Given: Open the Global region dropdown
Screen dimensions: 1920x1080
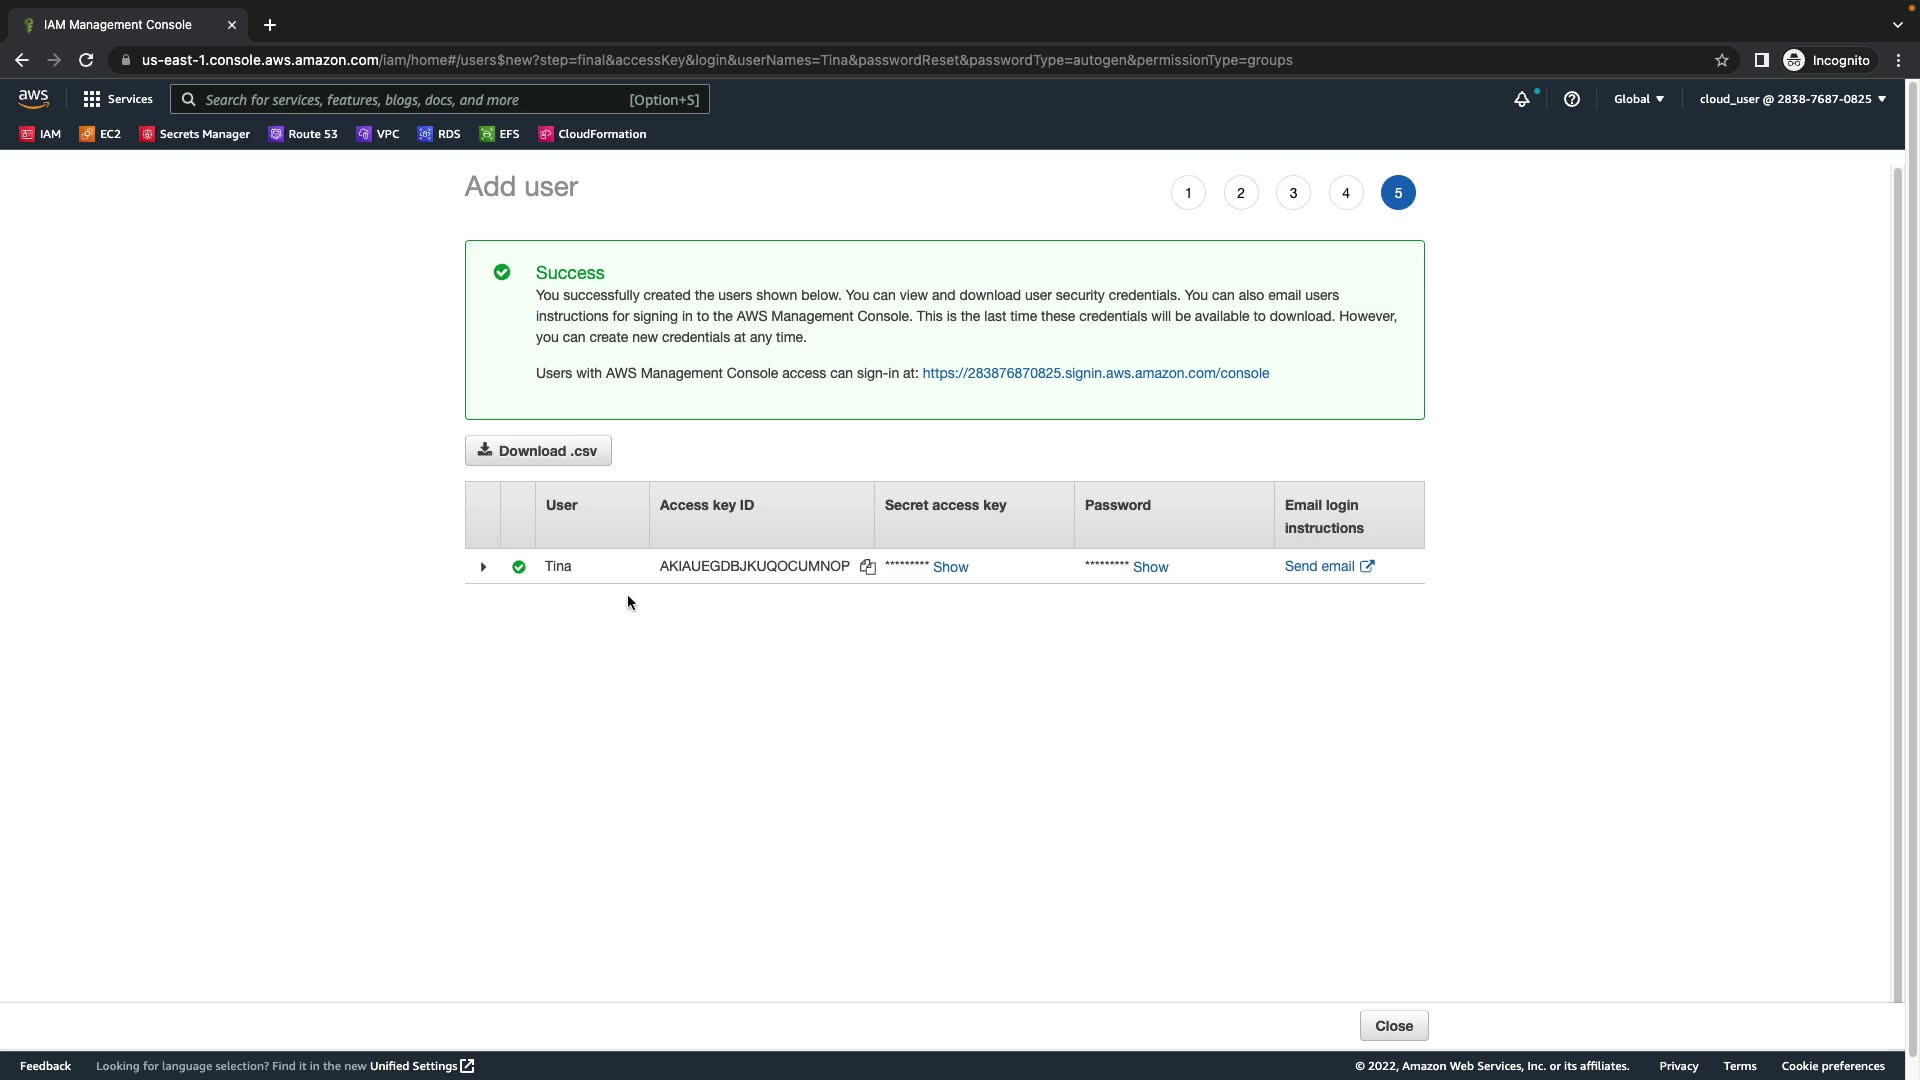Looking at the screenshot, I should [1638, 99].
